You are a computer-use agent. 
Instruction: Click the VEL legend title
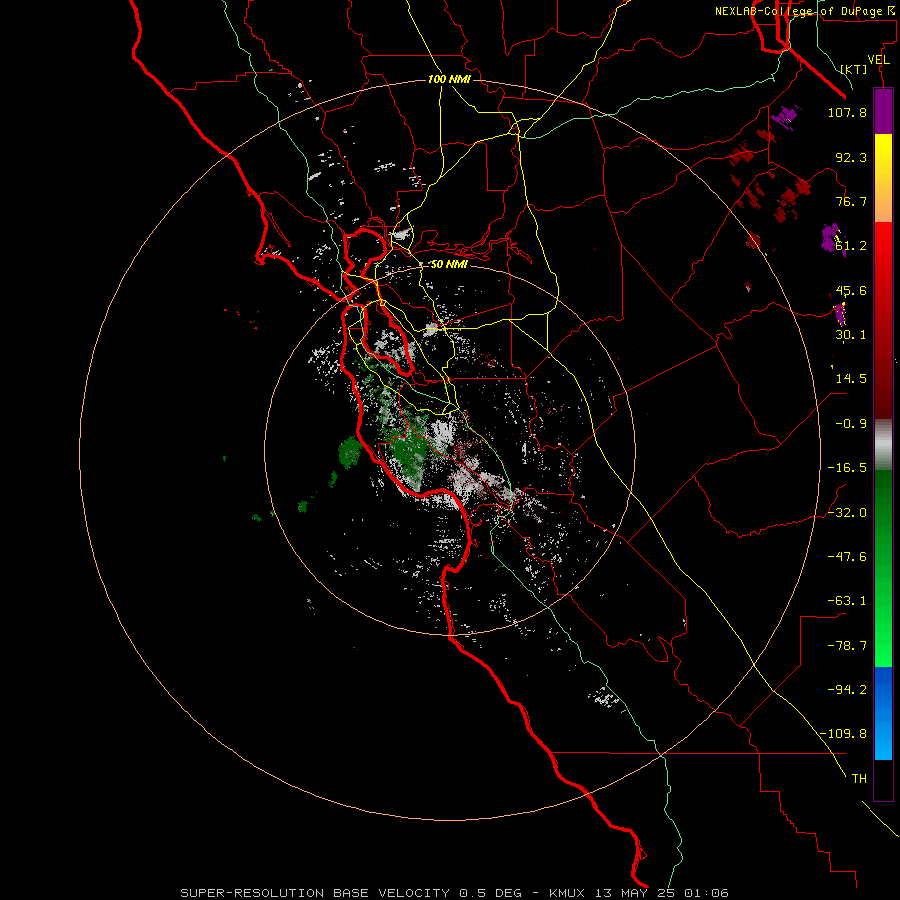[878, 60]
